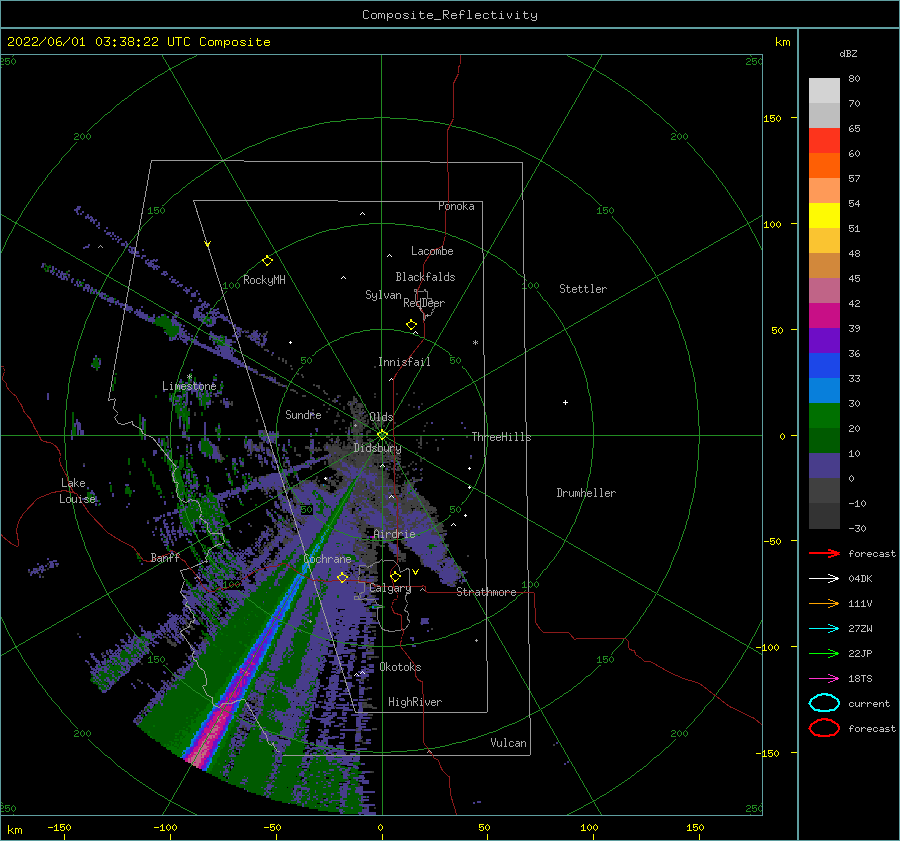The height and width of the screenshot is (841, 900).
Task: Click the Calgary city label
Action: tap(390, 588)
